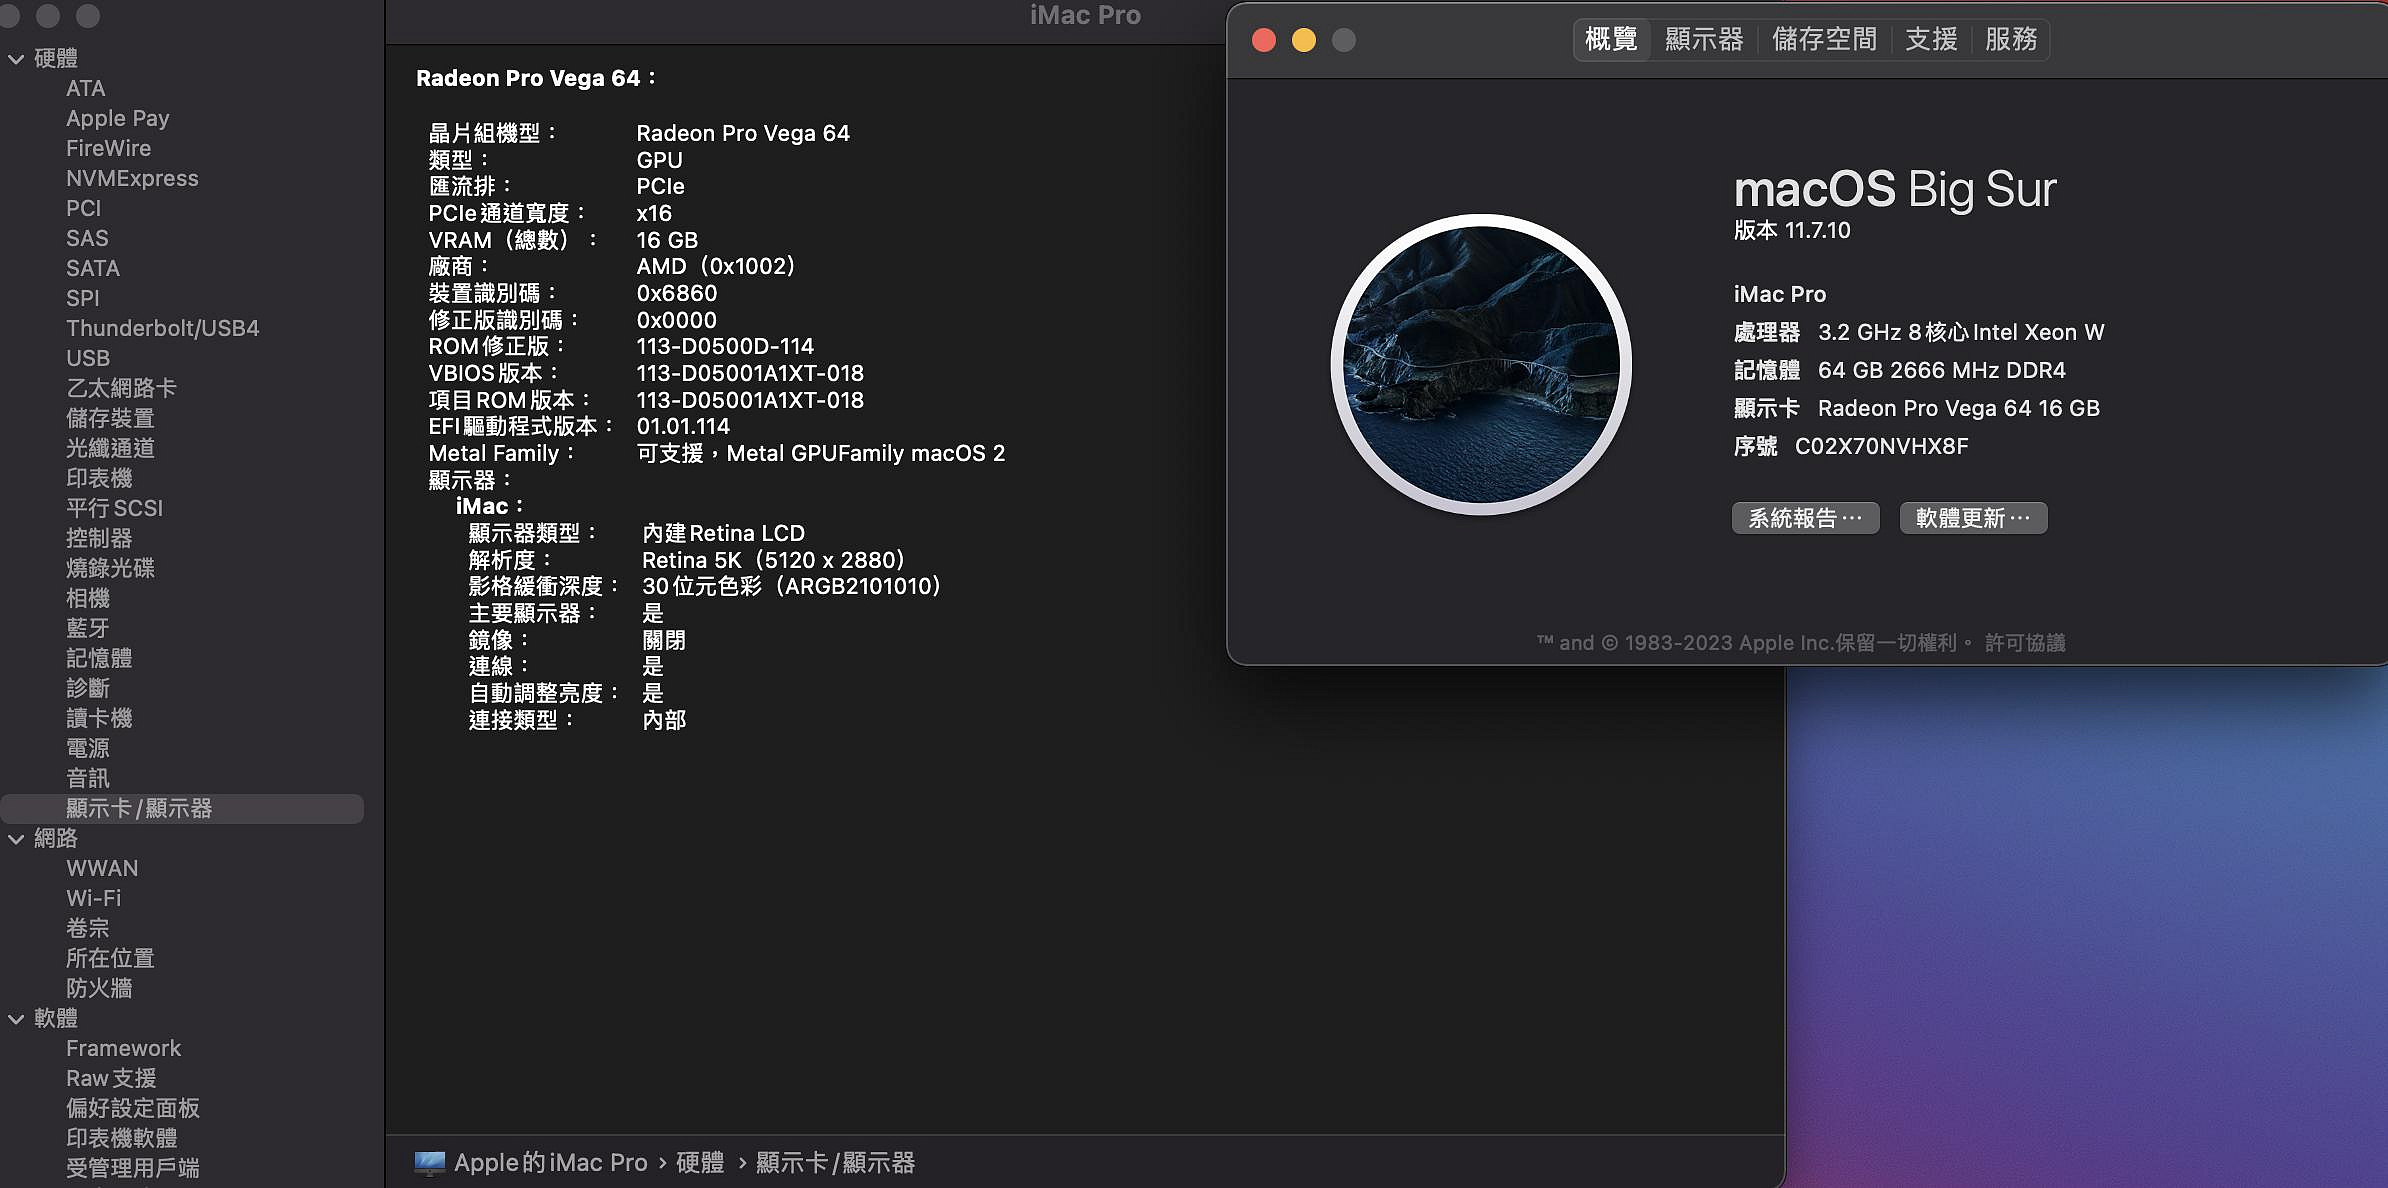Image resolution: width=2388 pixels, height=1188 pixels.
Task: Select ATA in the sidebar
Action: 86,89
